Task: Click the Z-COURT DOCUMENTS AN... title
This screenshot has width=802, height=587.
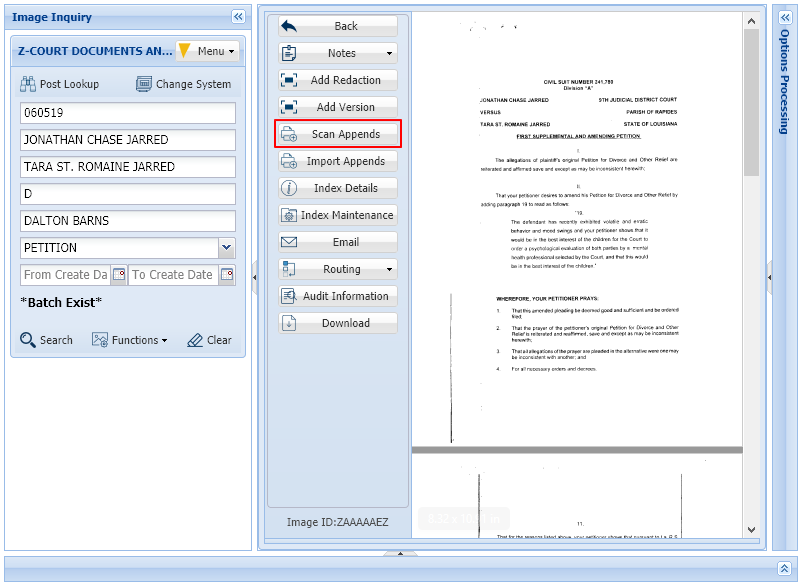Action: (x=95, y=51)
